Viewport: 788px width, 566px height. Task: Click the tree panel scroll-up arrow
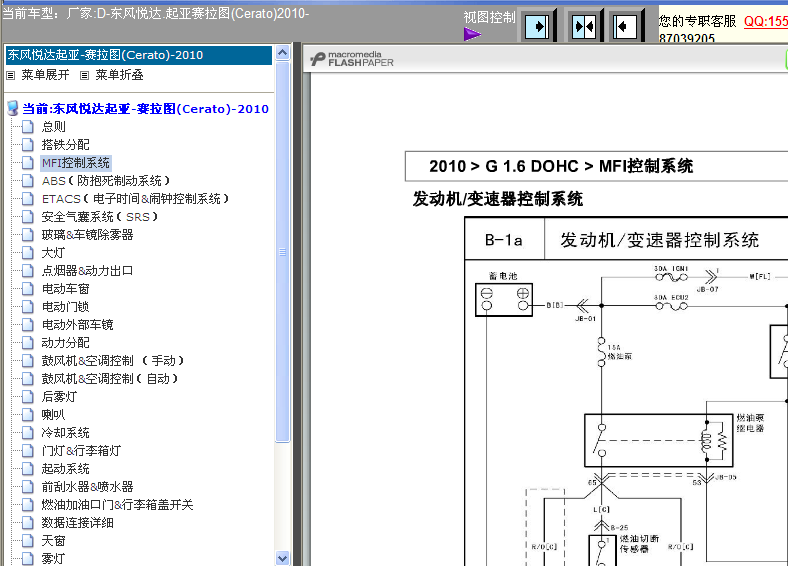[282, 53]
